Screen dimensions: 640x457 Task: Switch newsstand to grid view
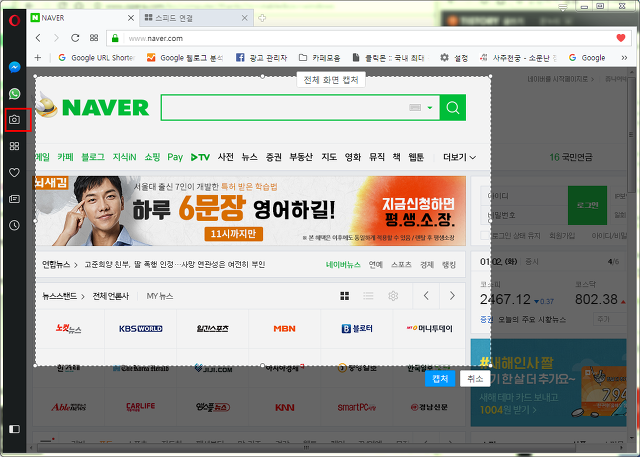click(344, 296)
